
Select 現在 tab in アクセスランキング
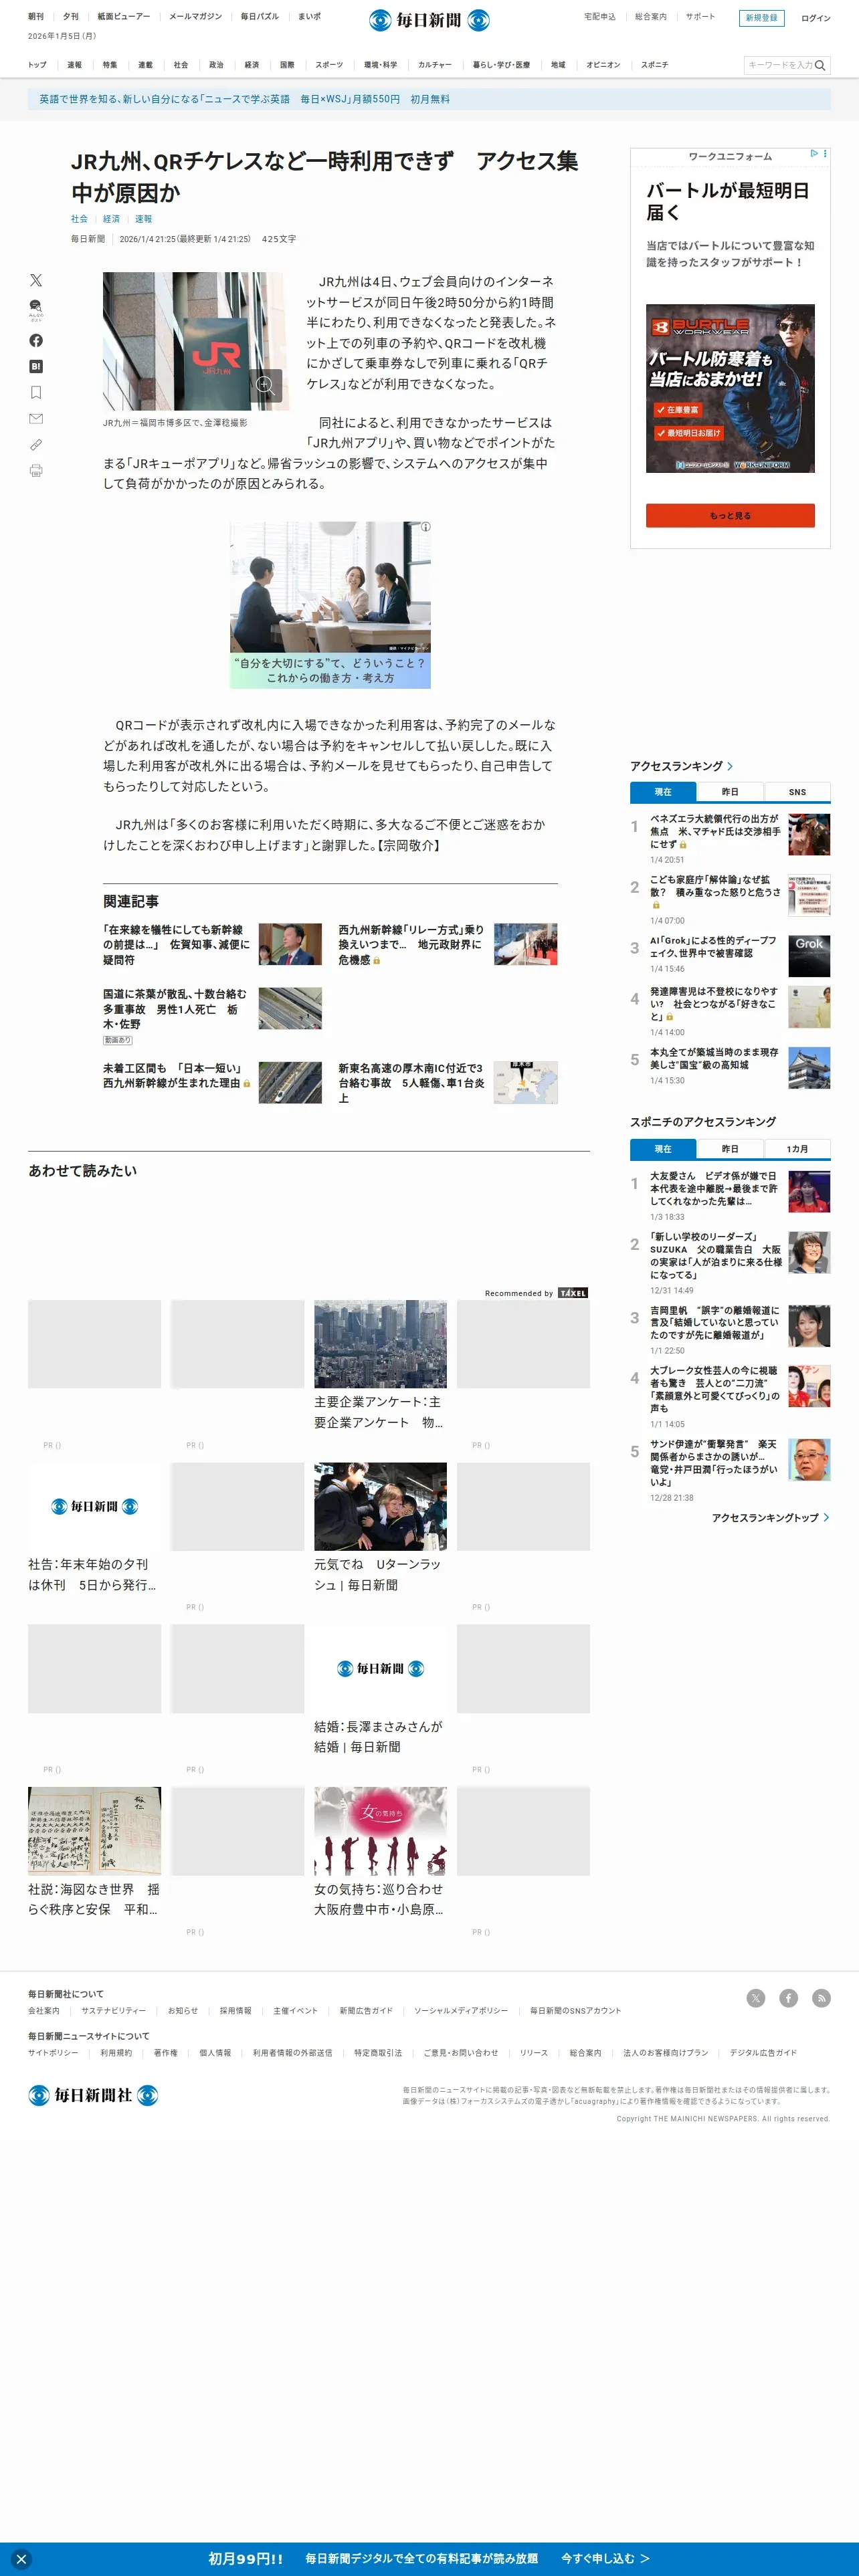click(x=663, y=792)
